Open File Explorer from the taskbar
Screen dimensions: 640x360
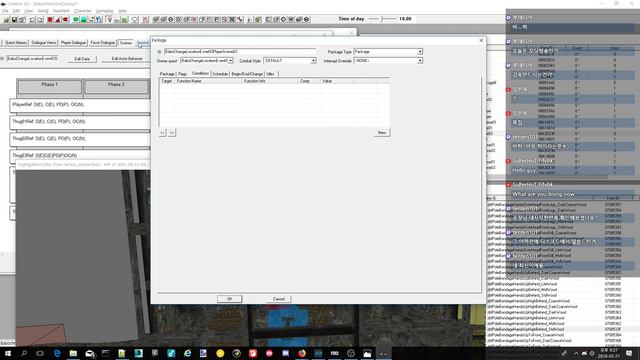[73, 353]
